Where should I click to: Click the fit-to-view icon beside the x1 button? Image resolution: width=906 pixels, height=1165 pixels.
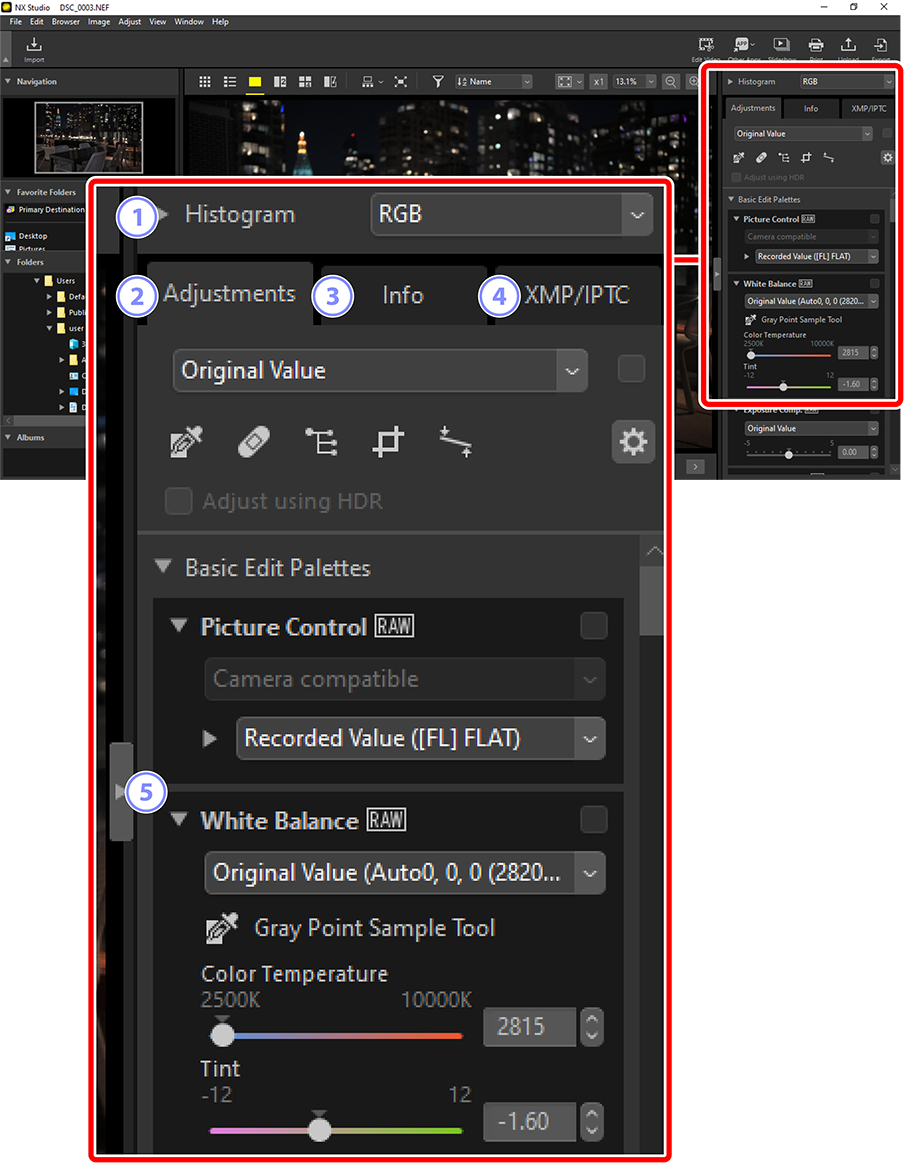click(565, 82)
